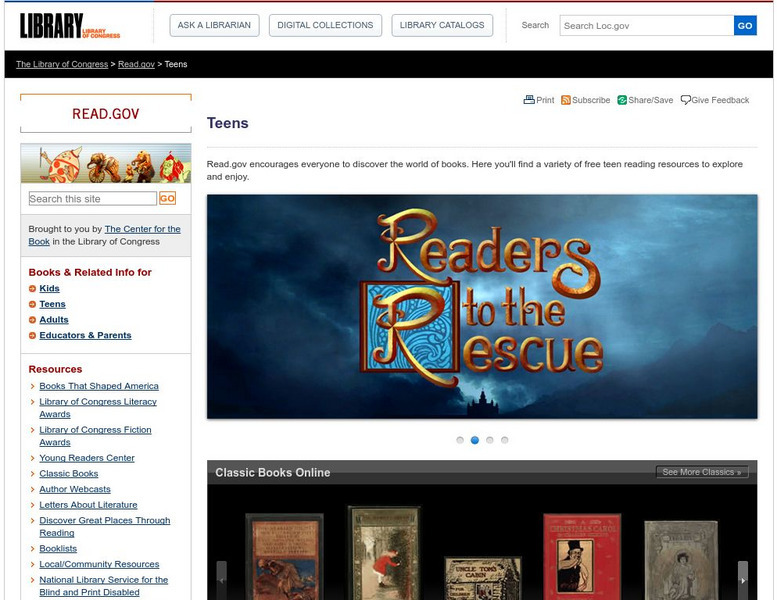This screenshot has width=777, height=600.
Task: Open Books That Shaped America link
Action: pyautogui.click(x=99, y=386)
